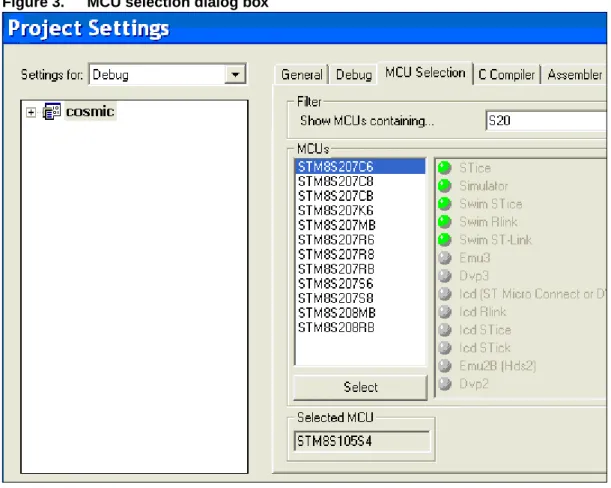Click the Project Settings title bar
This screenshot has width=611, height=488.
(x=305, y=28)
